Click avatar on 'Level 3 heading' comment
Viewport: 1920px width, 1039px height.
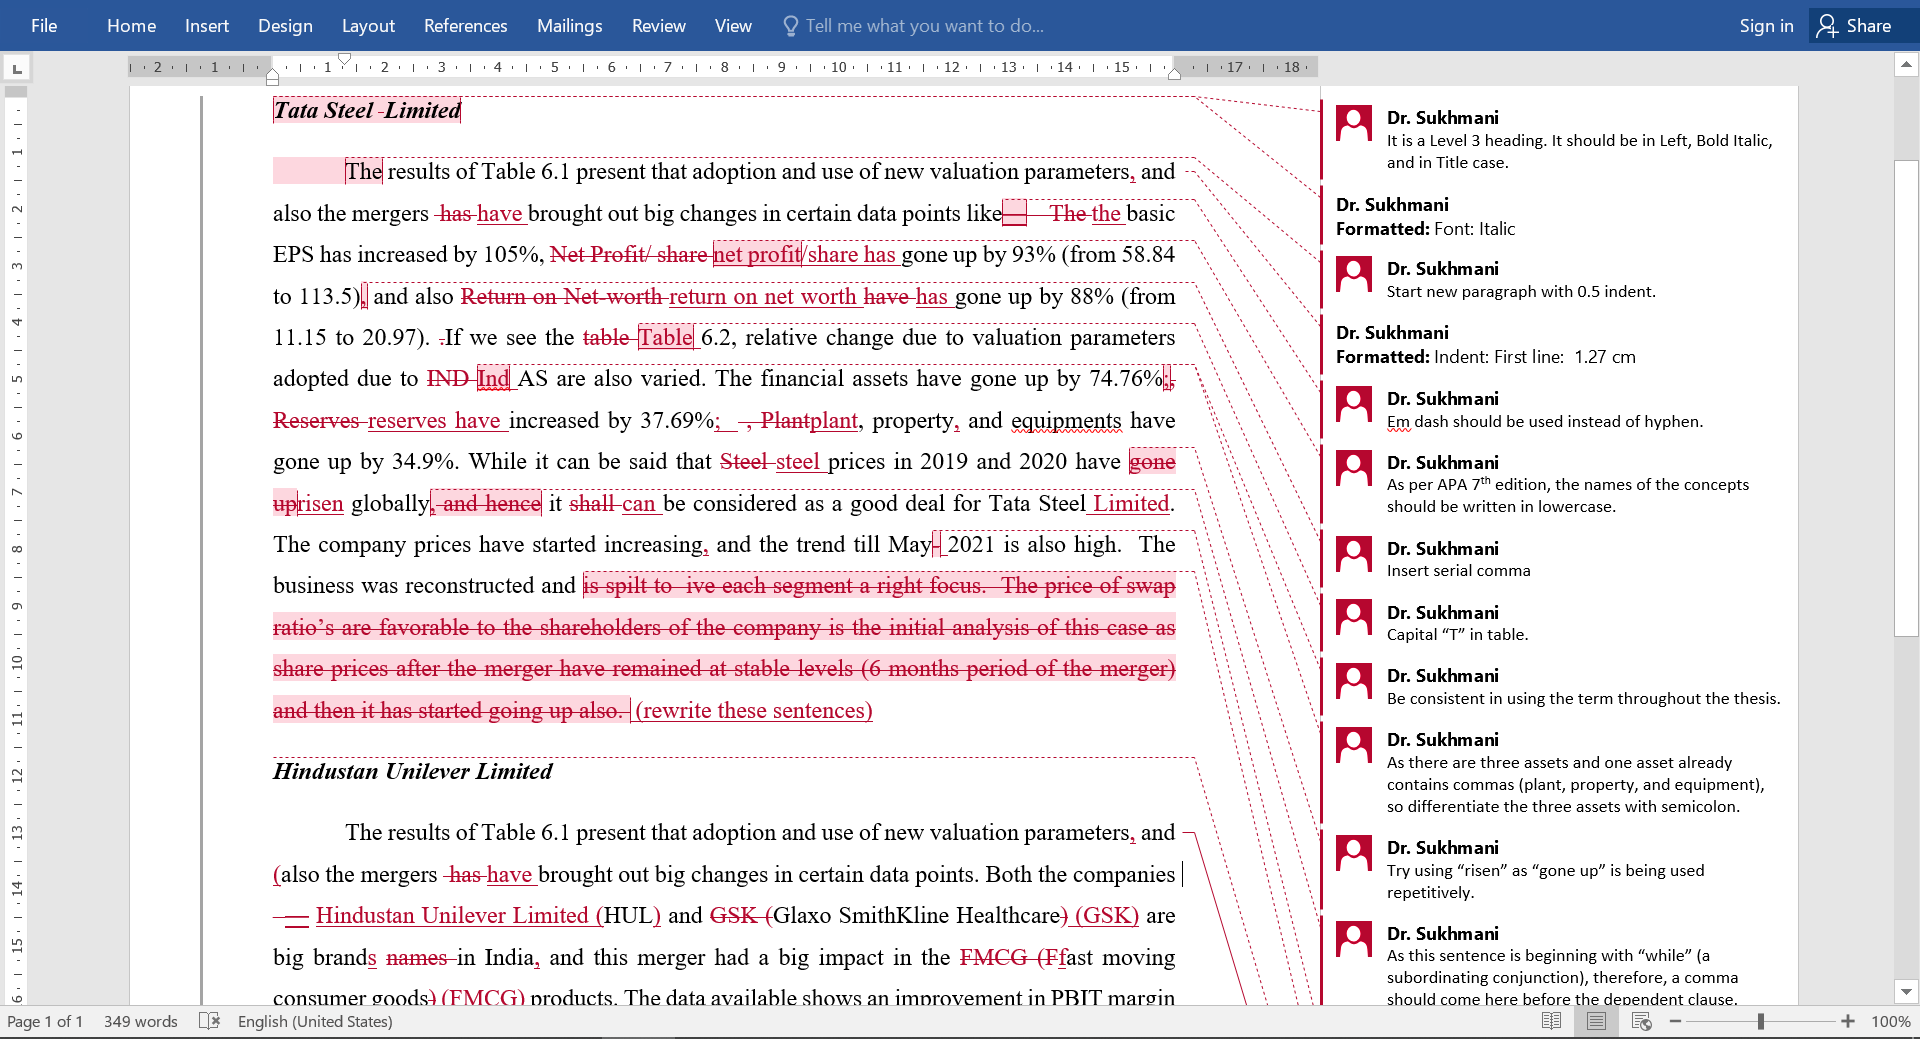pos(1354,125)
